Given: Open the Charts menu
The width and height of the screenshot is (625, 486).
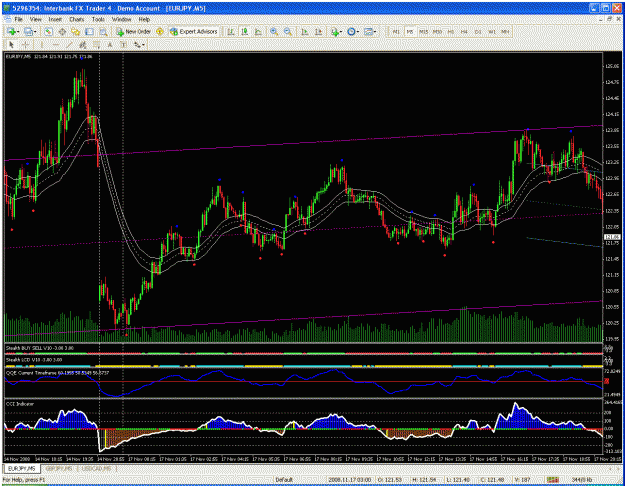Looking at the screenshot, I should coord(77,19).
